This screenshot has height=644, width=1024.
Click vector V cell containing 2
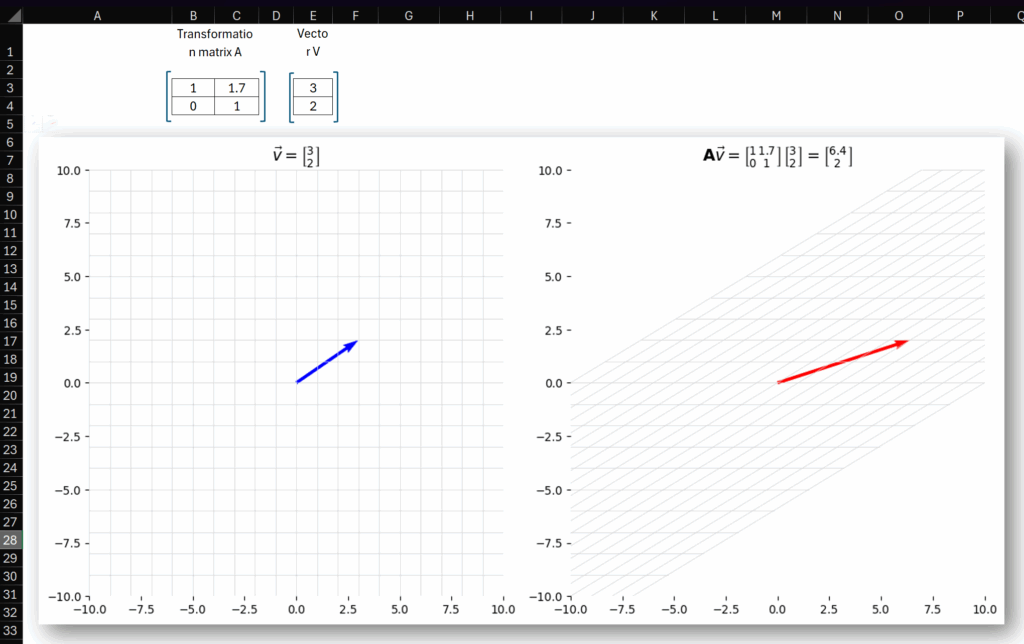(313, 106)
